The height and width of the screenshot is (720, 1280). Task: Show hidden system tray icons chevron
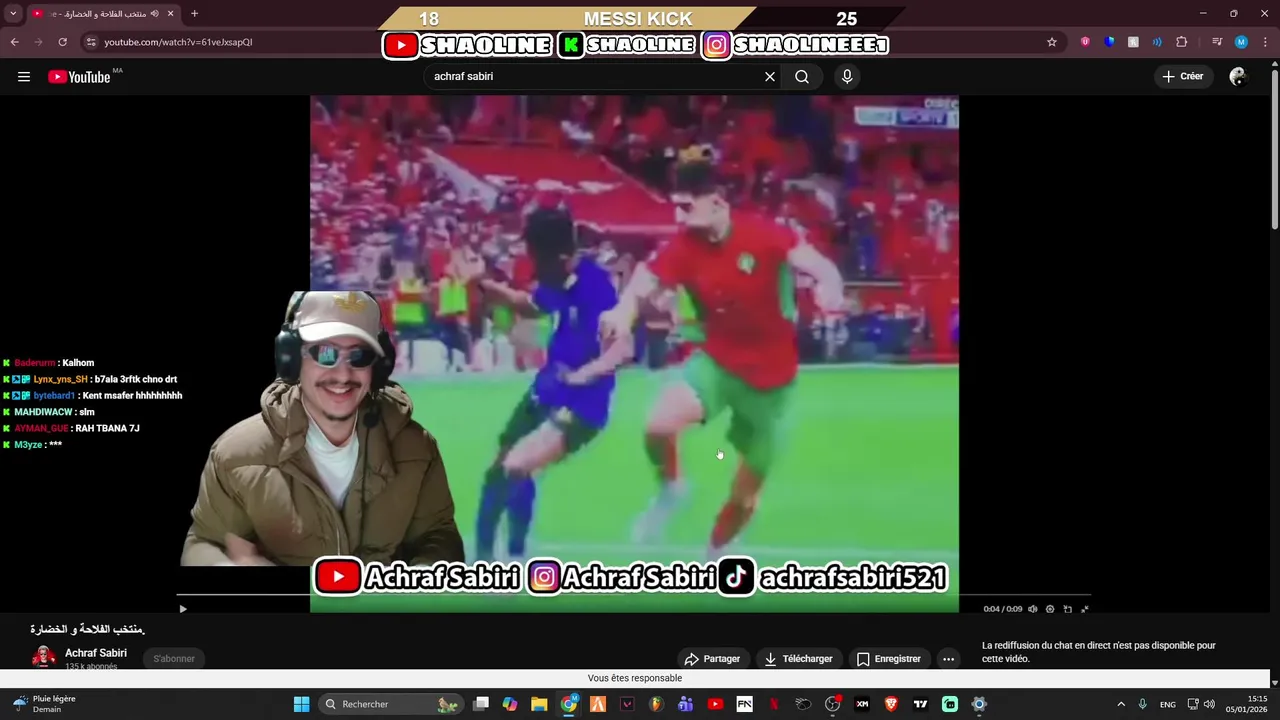pos(1121,704)
